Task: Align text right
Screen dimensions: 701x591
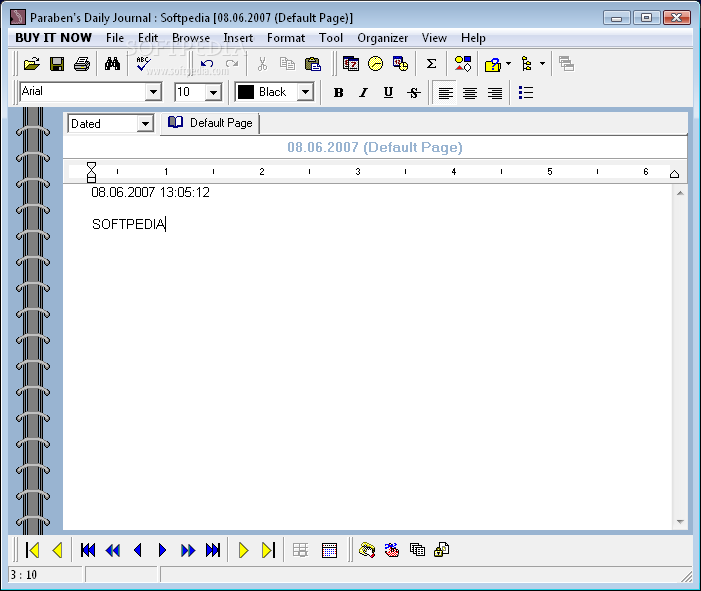Action: point(495,93)
